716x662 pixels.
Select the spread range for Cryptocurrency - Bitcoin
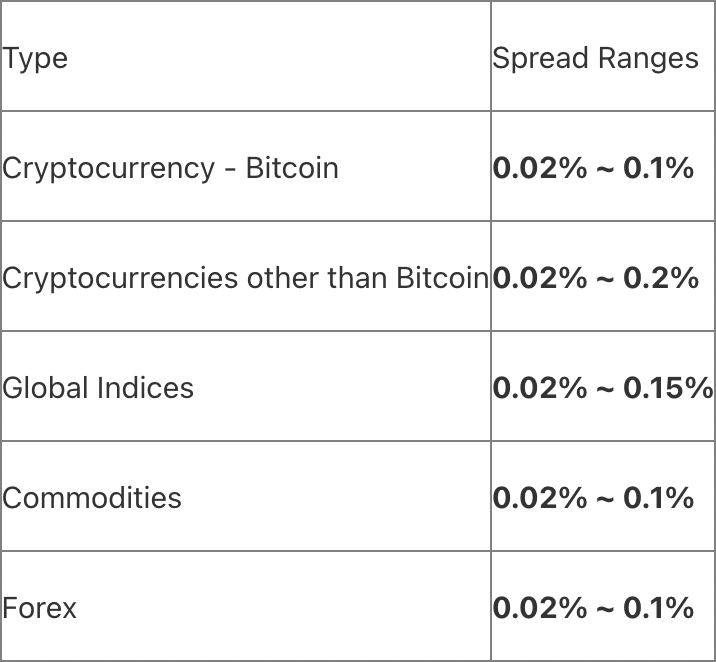[x=593, y=167]
